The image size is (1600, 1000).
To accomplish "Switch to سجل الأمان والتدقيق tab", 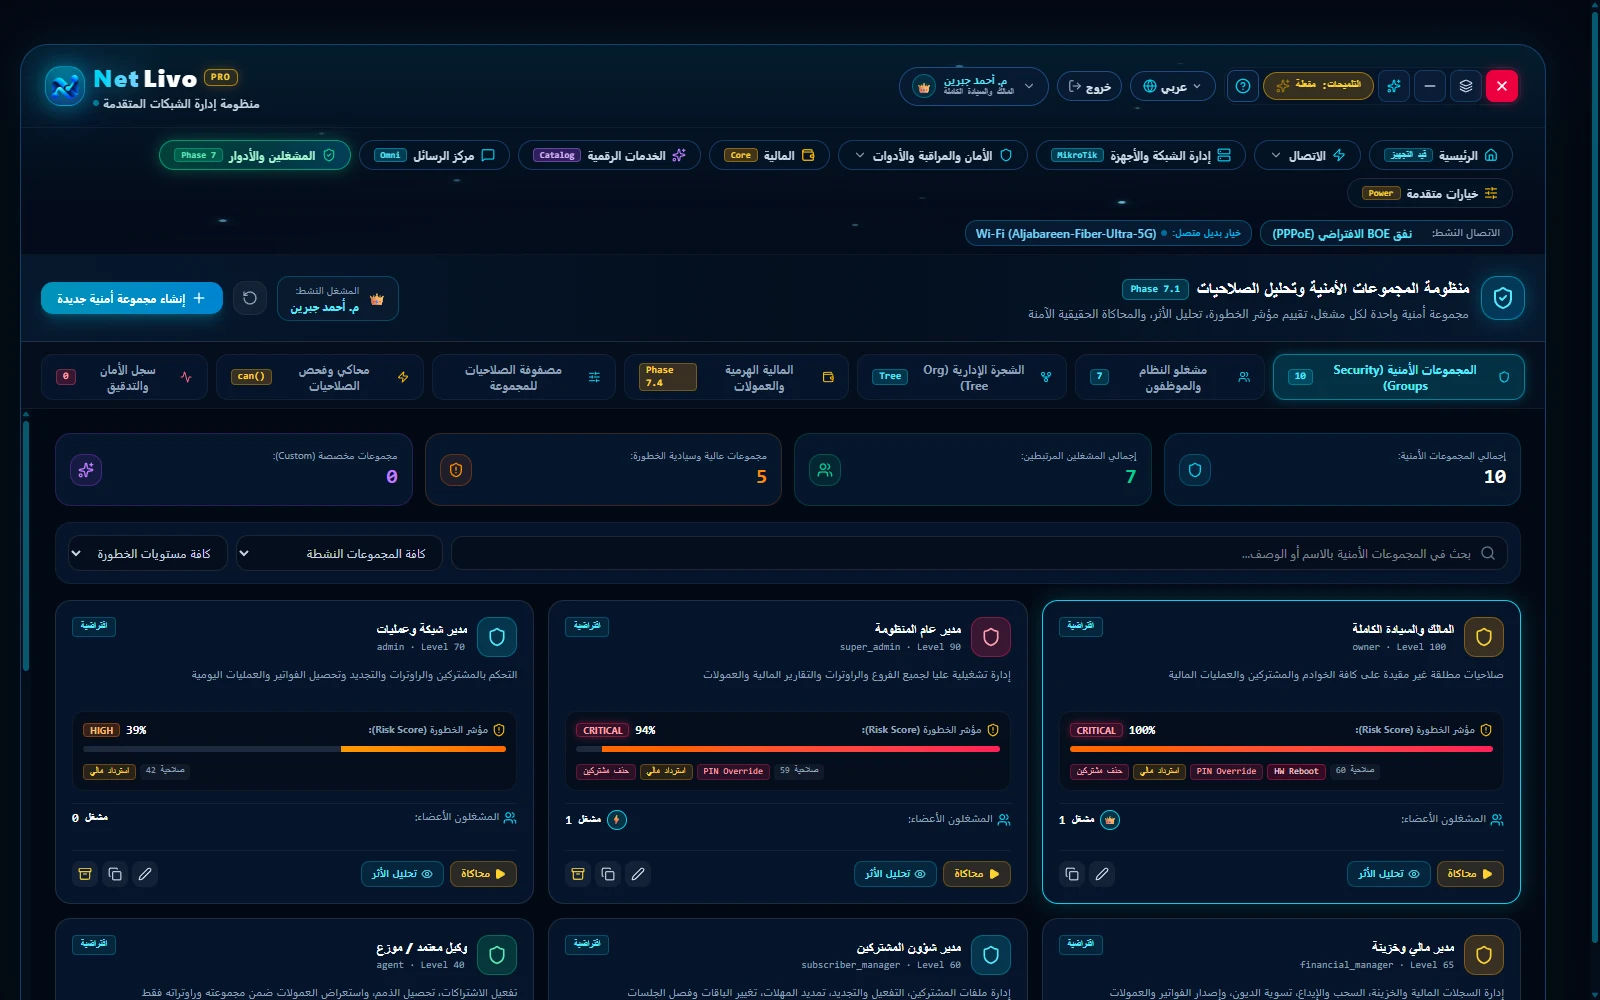I will 124,377.
